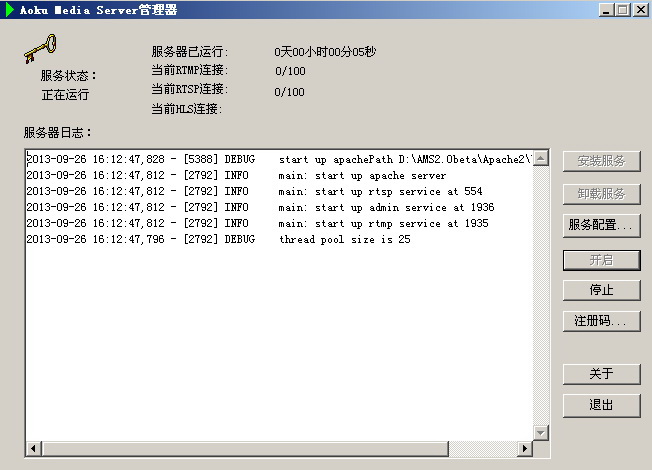This screenshot has width=652, height=470.
Task: Open 服务配置... settings dialog
Action: tap(601, 225)
